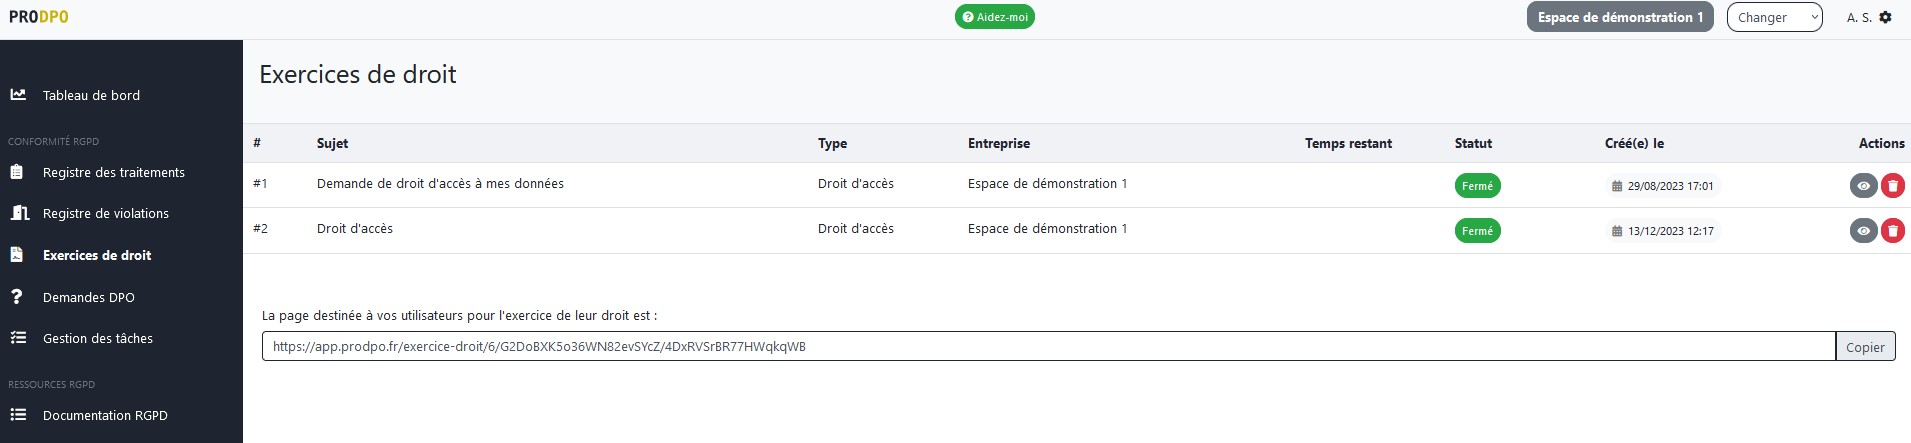Click the Registre de violations icon
Viewport: 1911px width, 443px height.
pos(19,213)
